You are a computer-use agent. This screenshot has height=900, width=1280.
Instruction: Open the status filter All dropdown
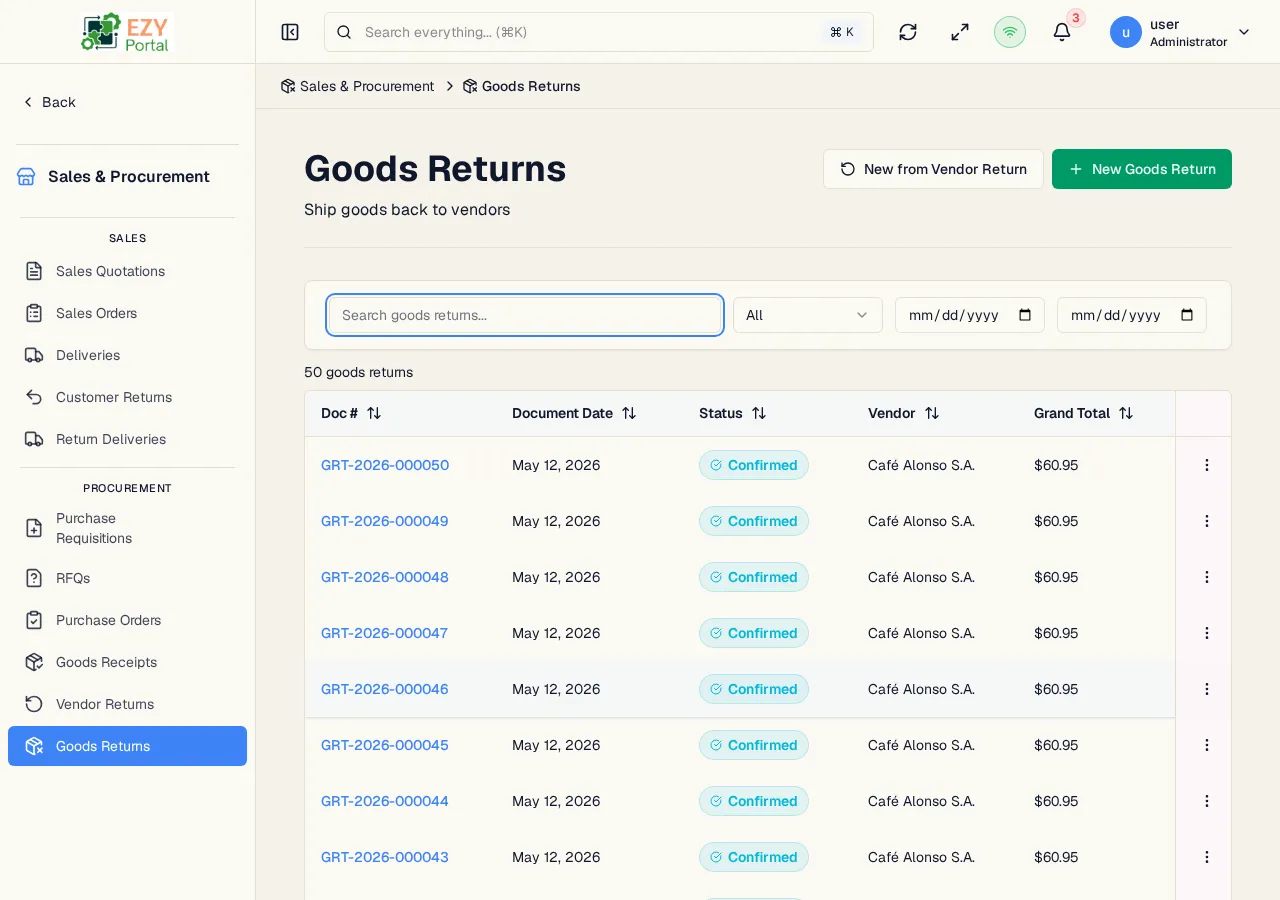coord(808,315)
